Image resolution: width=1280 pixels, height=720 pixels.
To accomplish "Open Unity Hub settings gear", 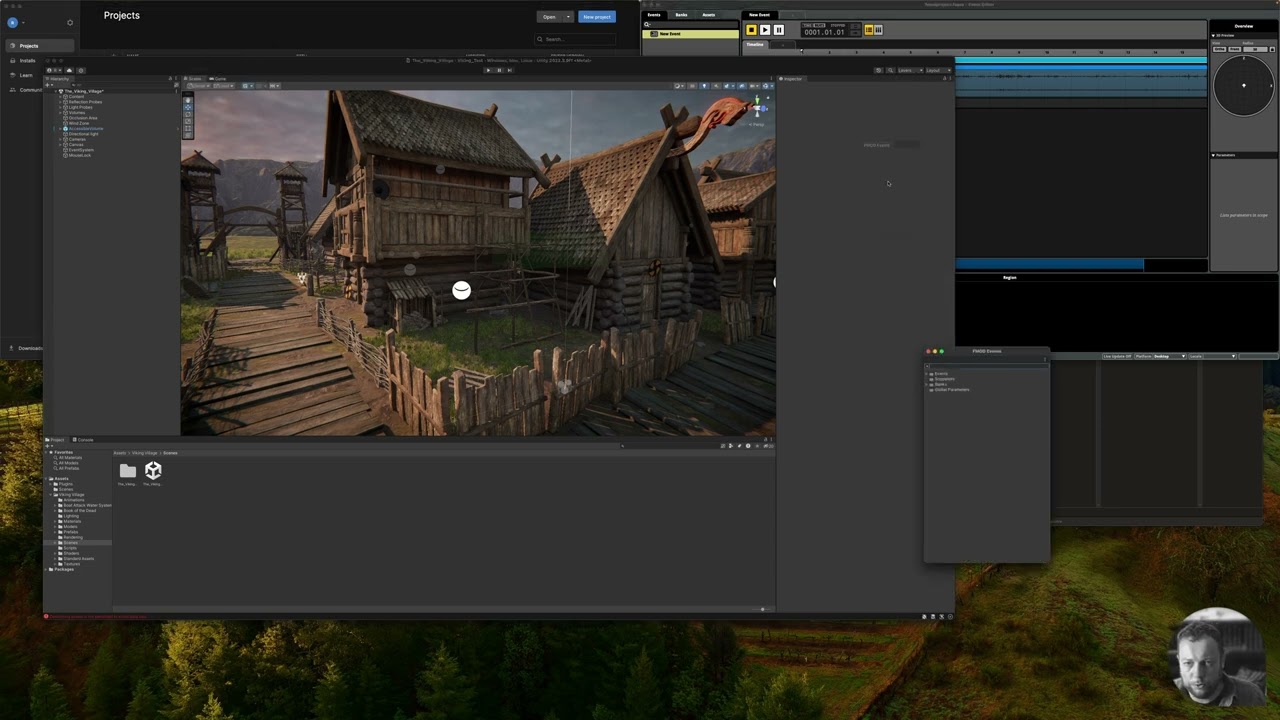I will (x=69, y=22).
